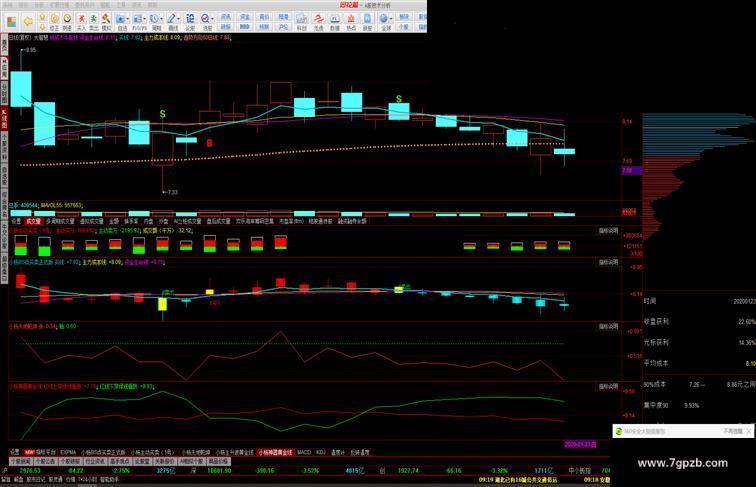The image size is (756, 487).
Task: Select the 多周期成交量 tab
Action: (60, 221)
